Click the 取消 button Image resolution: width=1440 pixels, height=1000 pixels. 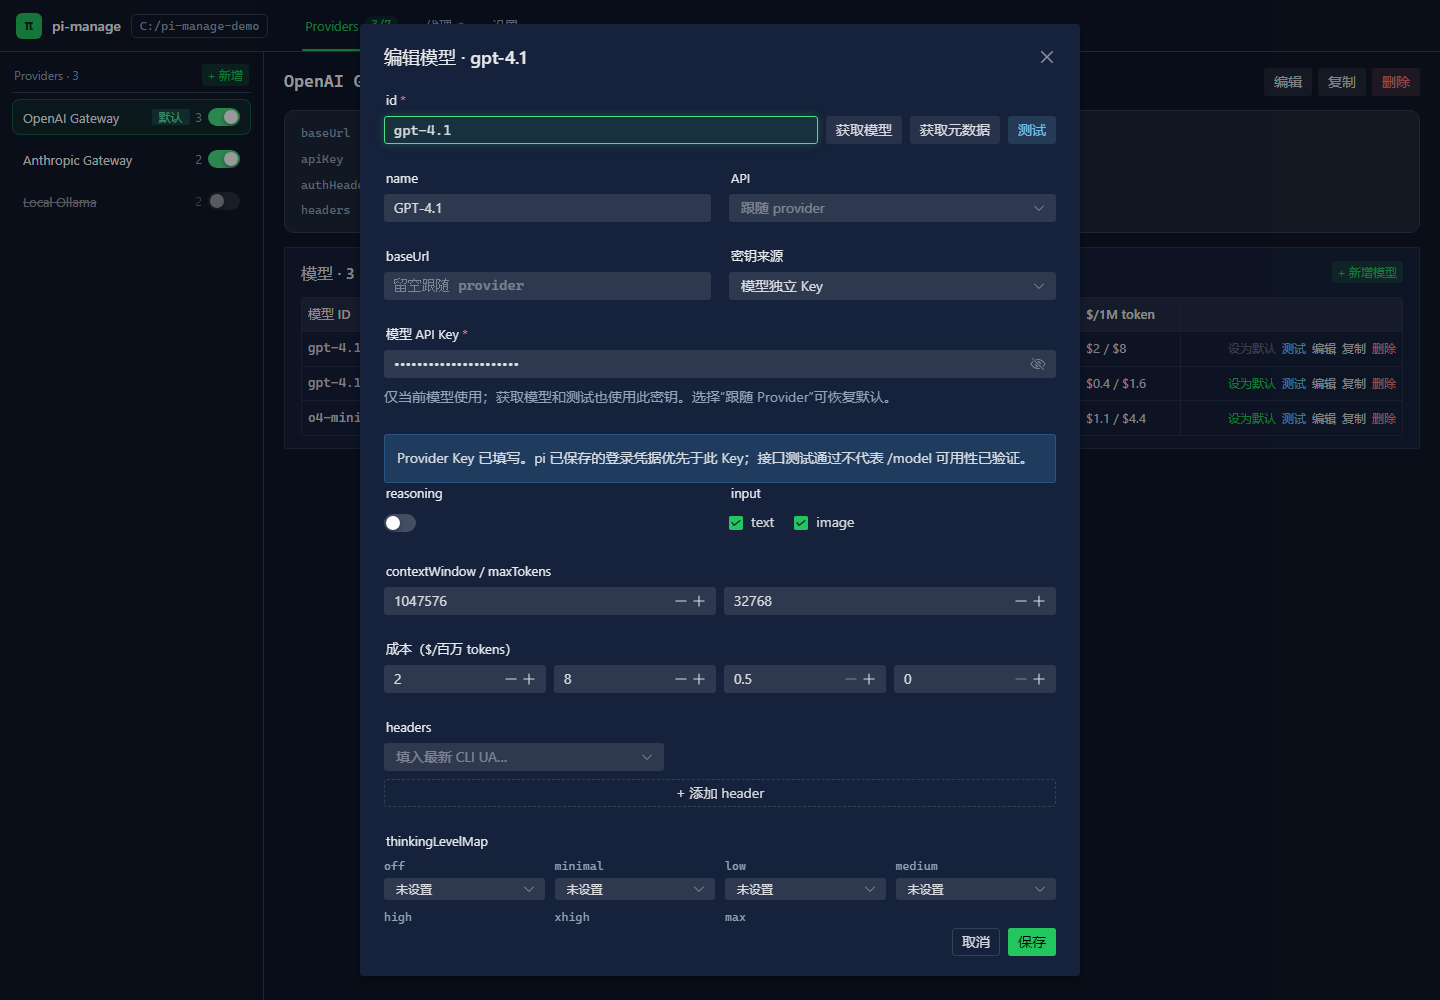976,942
